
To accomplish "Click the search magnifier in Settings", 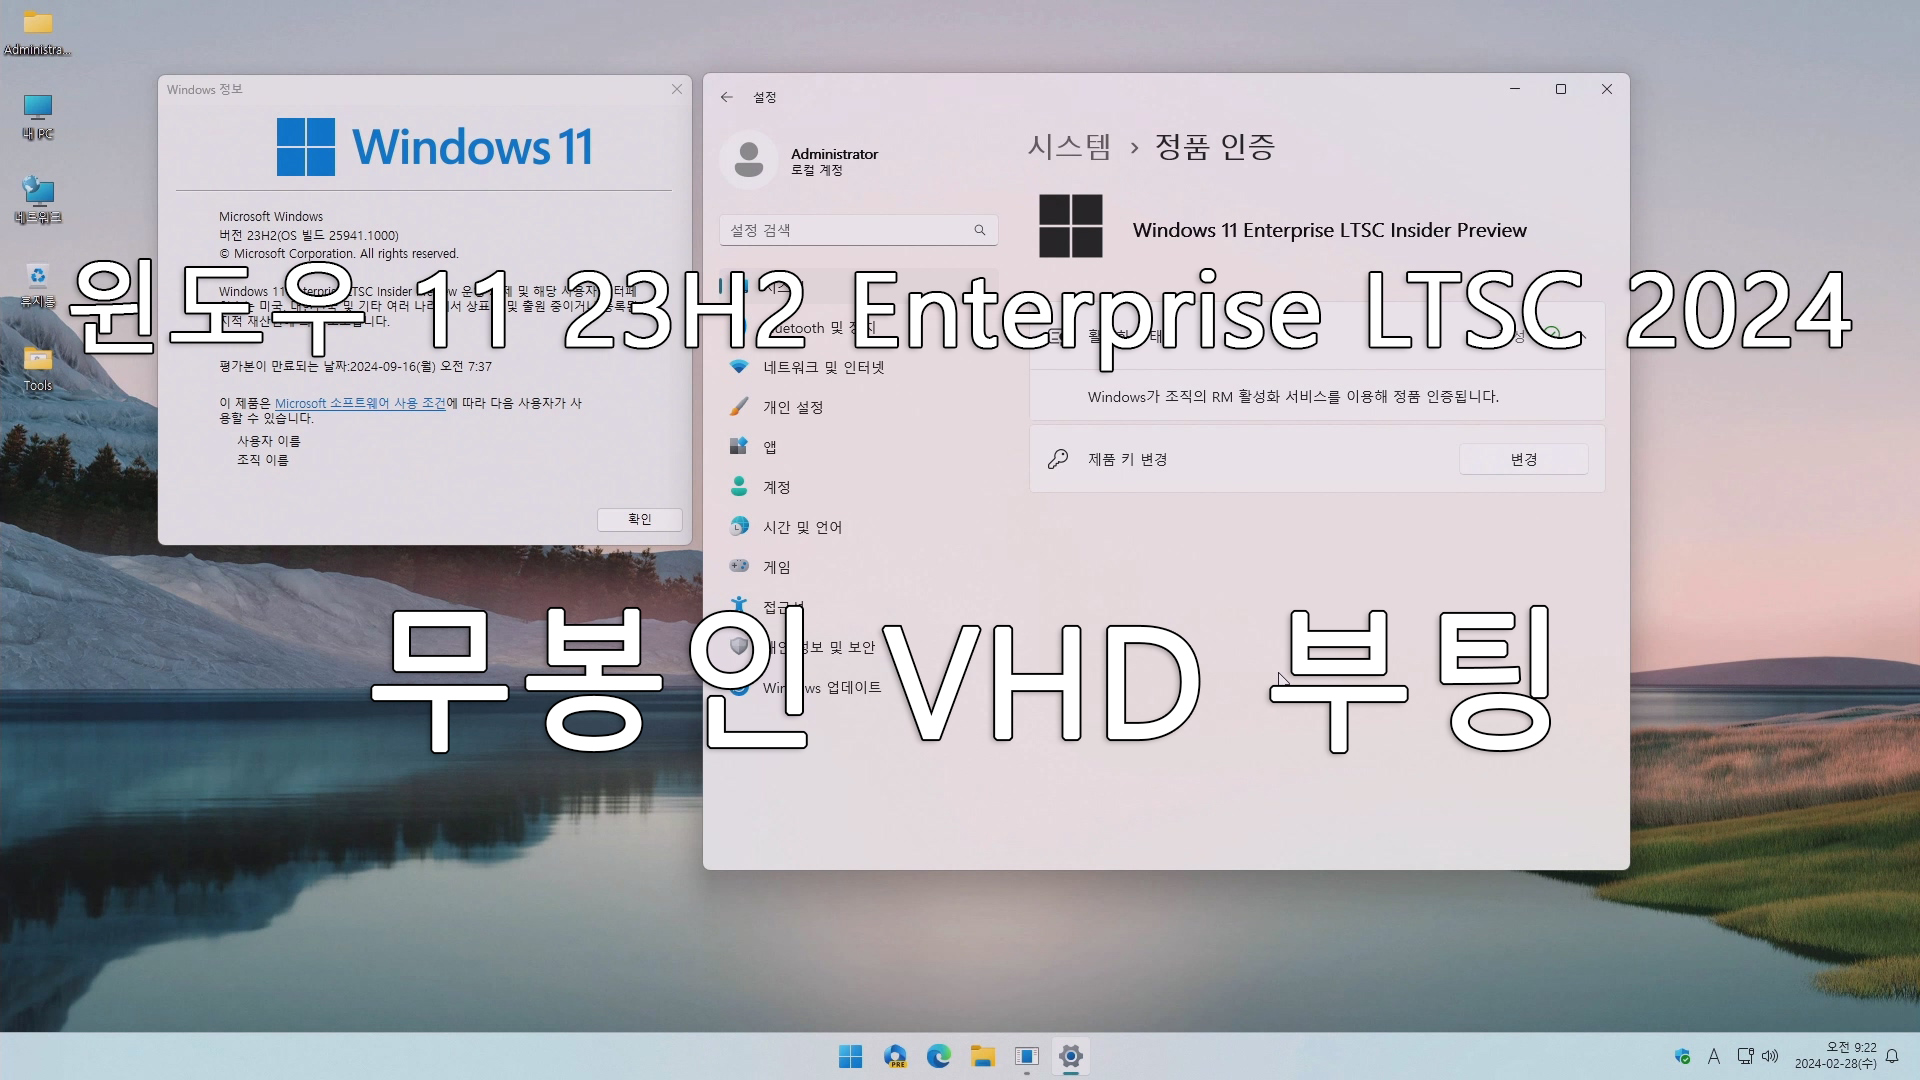I will coord(980,230).
